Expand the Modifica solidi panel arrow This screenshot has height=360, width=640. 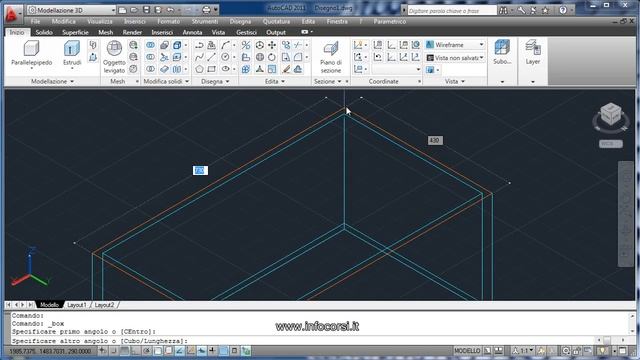pos(187,82)
